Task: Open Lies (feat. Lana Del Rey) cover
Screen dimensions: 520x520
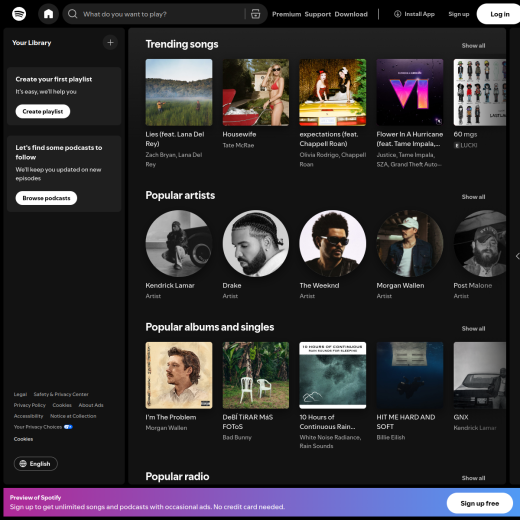Action: click(x=179, y=92)
